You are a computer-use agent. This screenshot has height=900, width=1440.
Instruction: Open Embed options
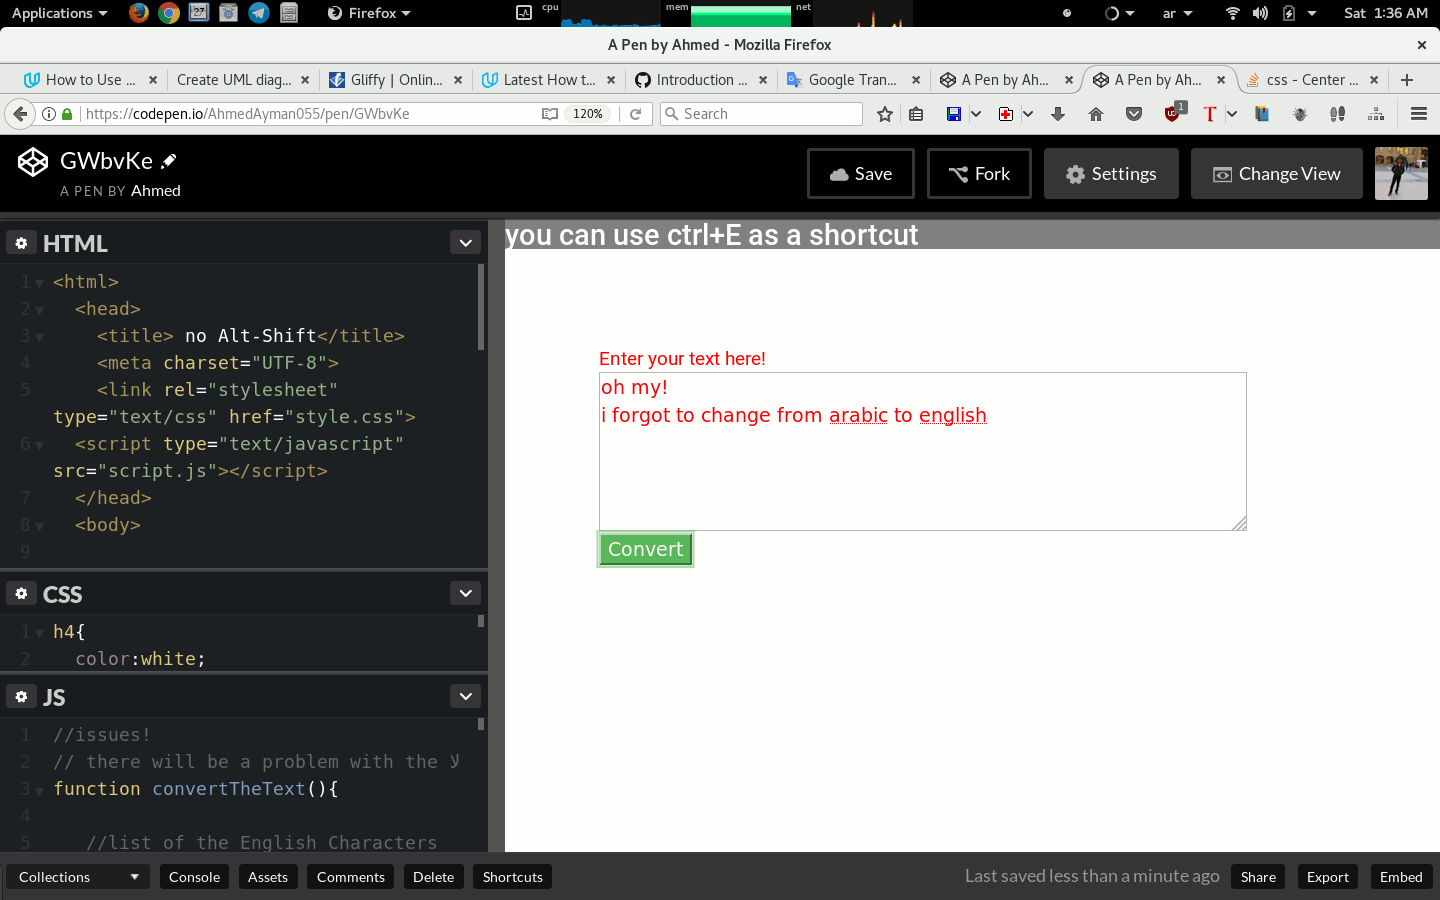[1401, 877]
